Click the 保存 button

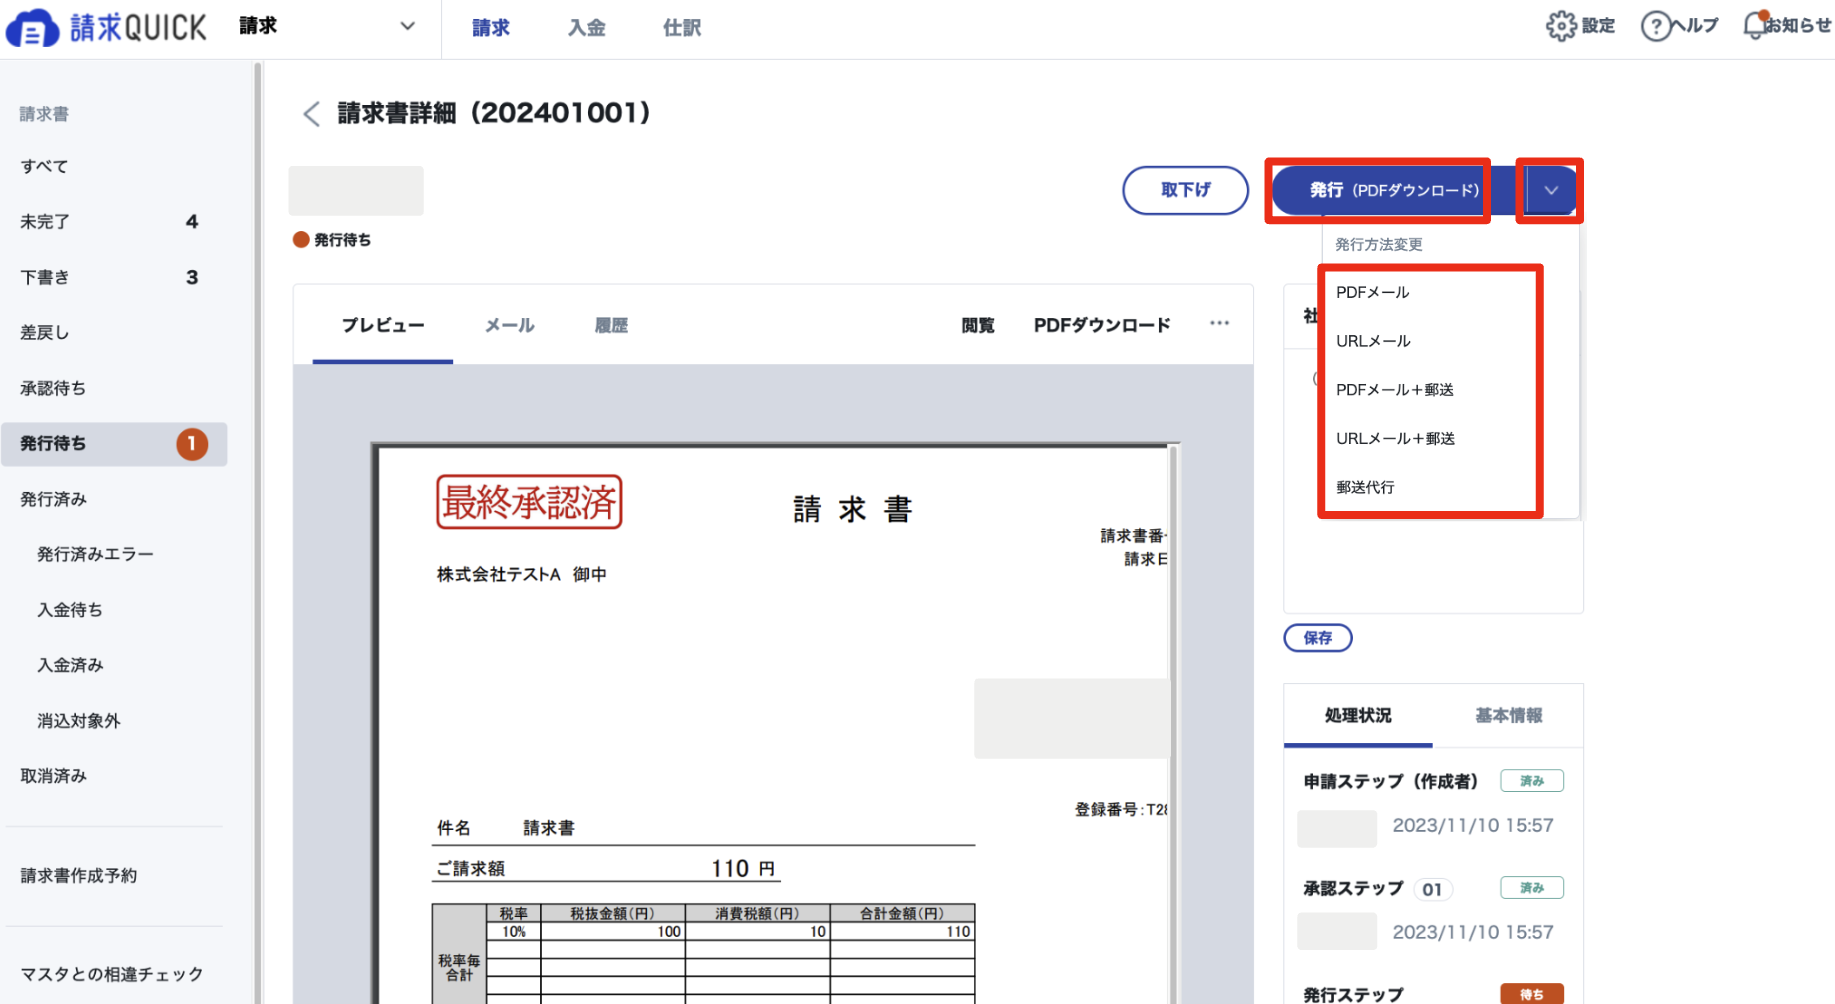[1317, 638]
